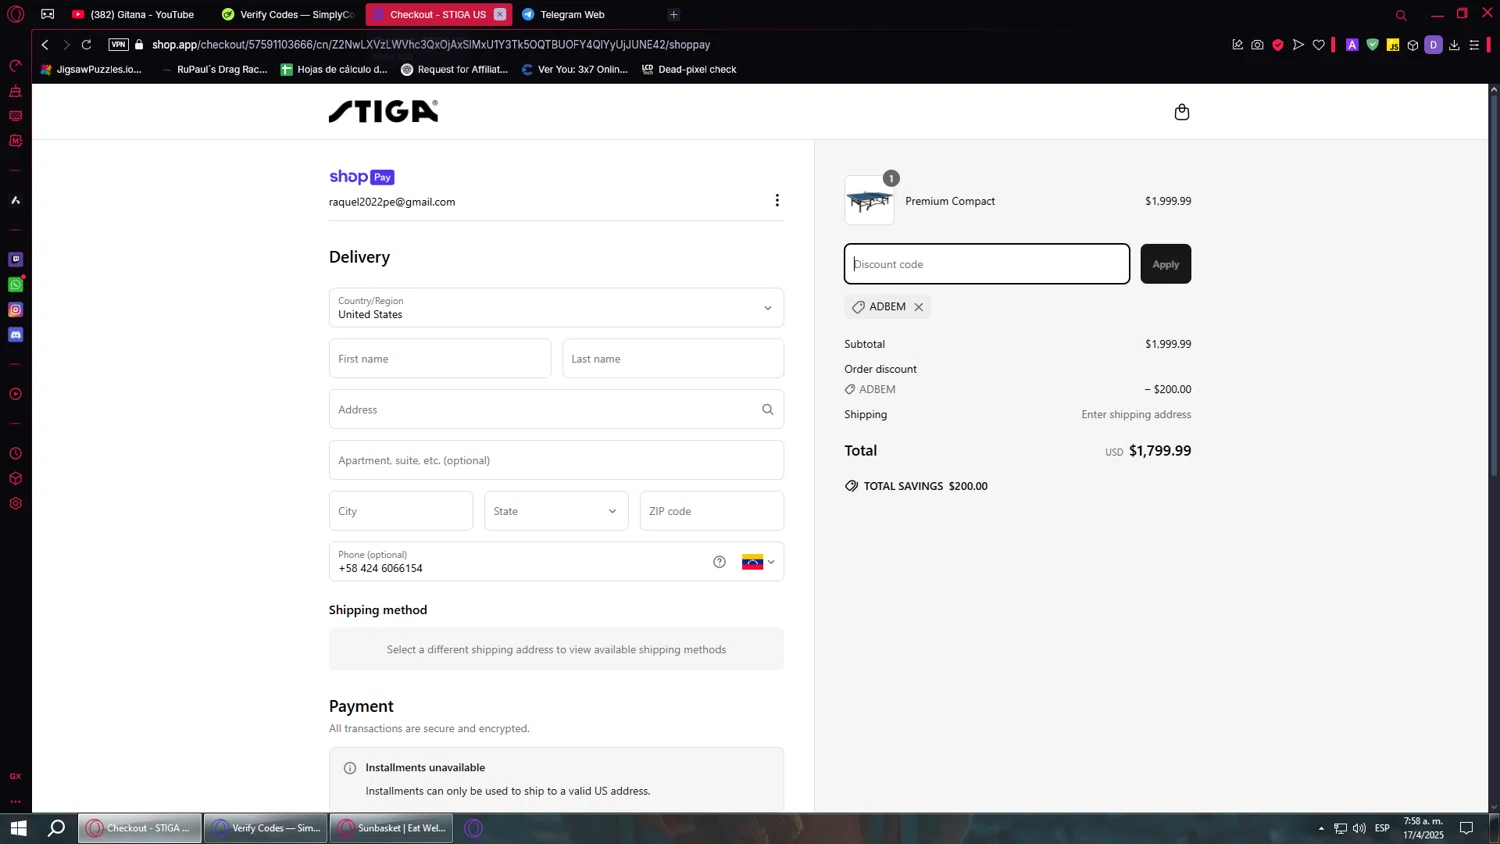Open the RuPaul's Drag Race bookmark

pos(214,70)
